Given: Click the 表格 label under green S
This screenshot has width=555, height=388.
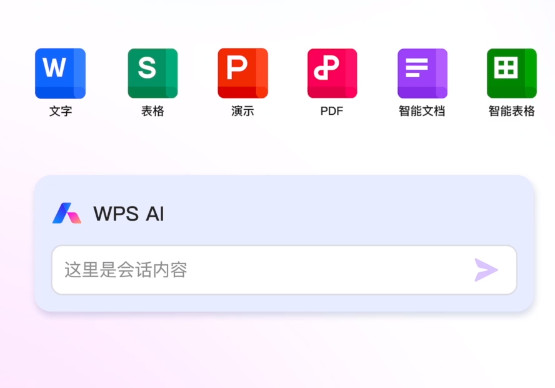Looking at the screenshot, I should [x=153, y=111].
